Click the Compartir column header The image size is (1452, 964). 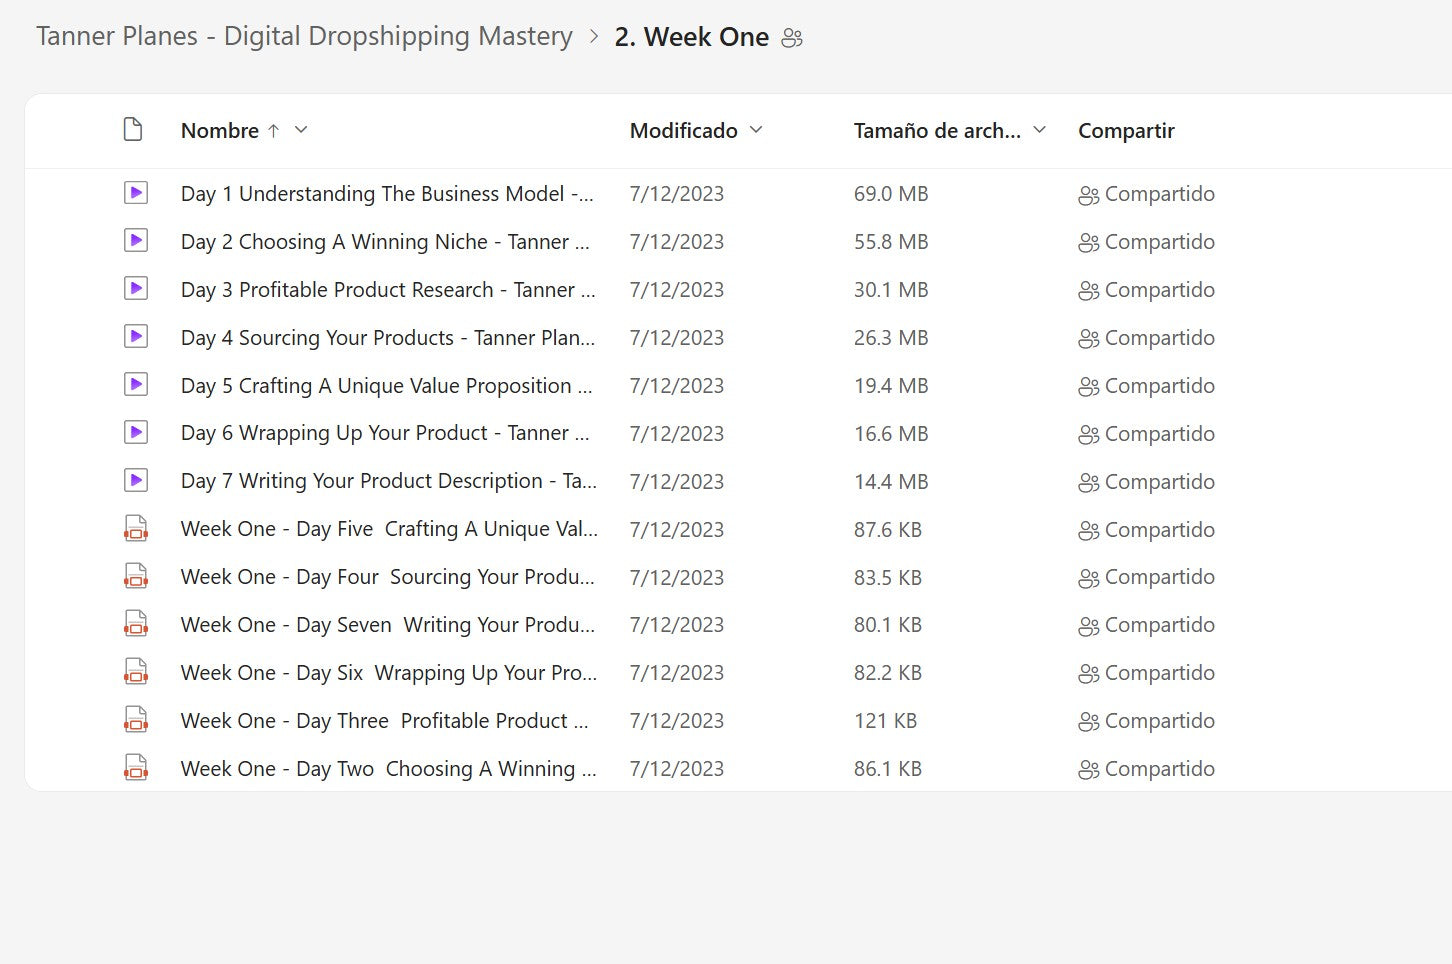click(x=1126, y=131)
